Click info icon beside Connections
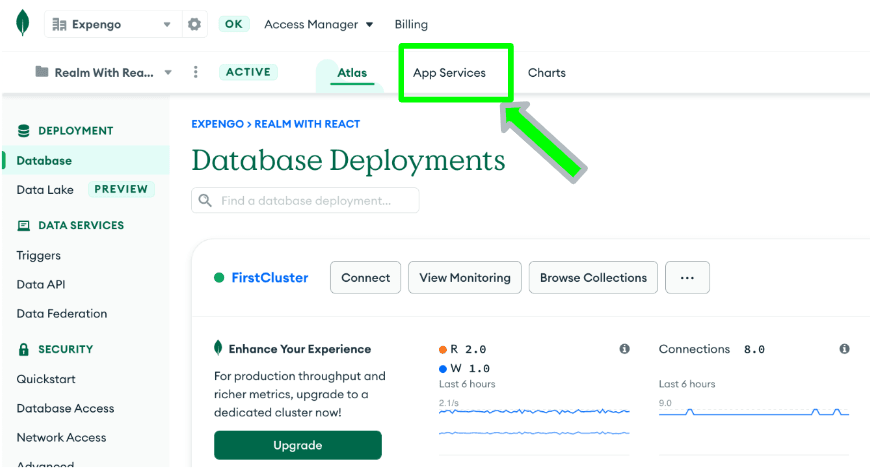The image size is (870, 469). click(844, 349)
